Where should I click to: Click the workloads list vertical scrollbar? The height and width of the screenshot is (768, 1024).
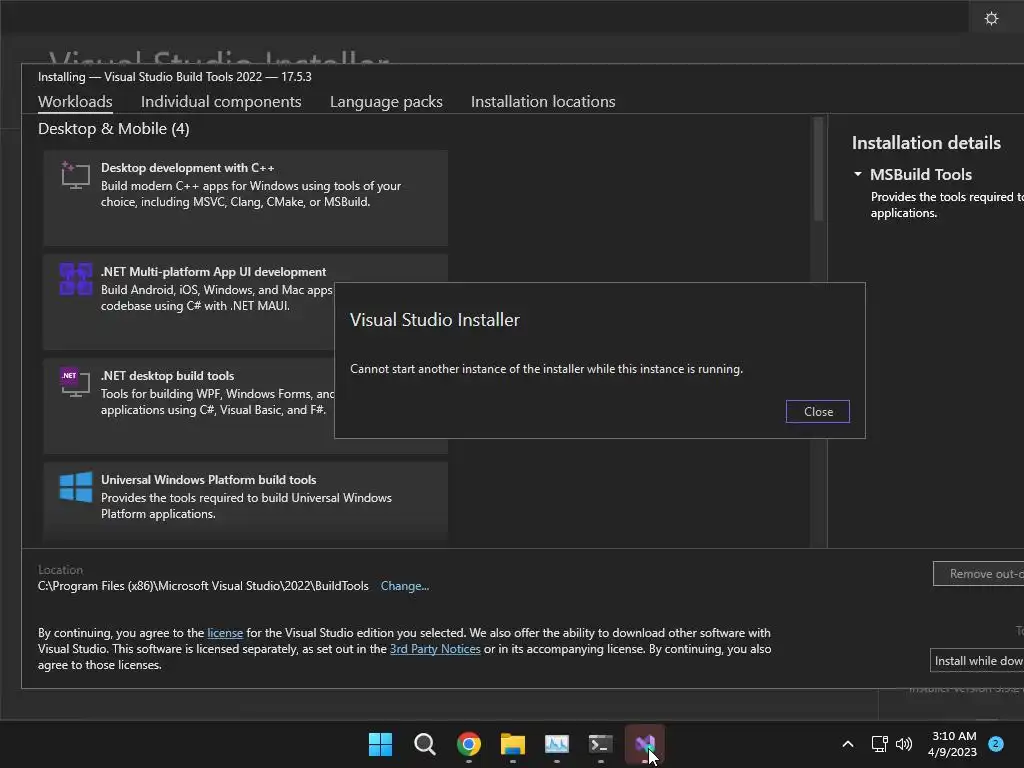coord(818,170)
